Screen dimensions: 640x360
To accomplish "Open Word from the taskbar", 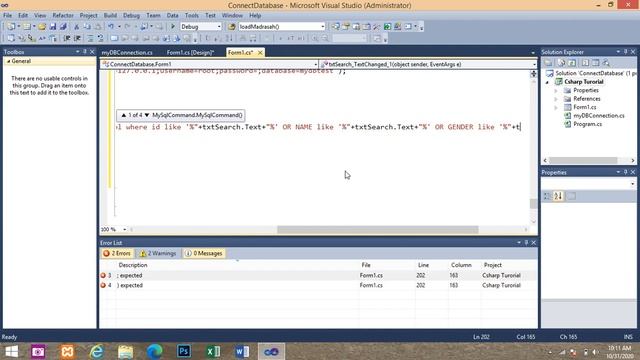I will pos(242,351).
